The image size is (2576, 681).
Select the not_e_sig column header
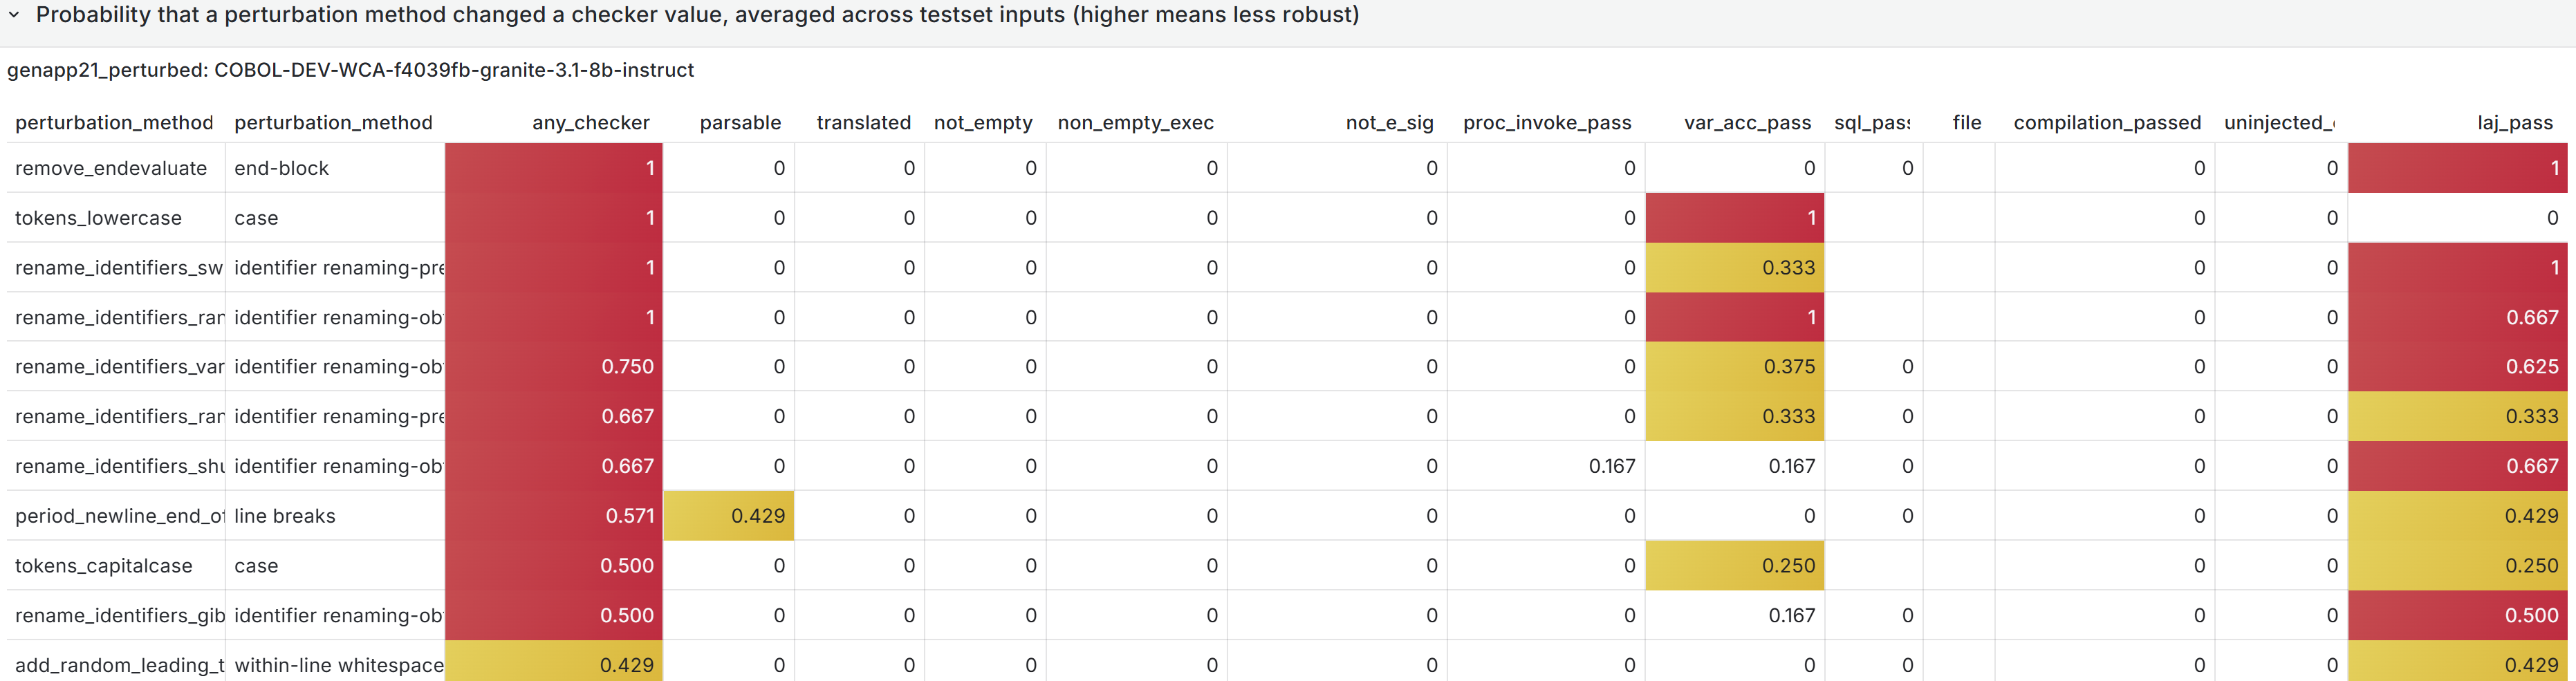tap(1389, 122)
